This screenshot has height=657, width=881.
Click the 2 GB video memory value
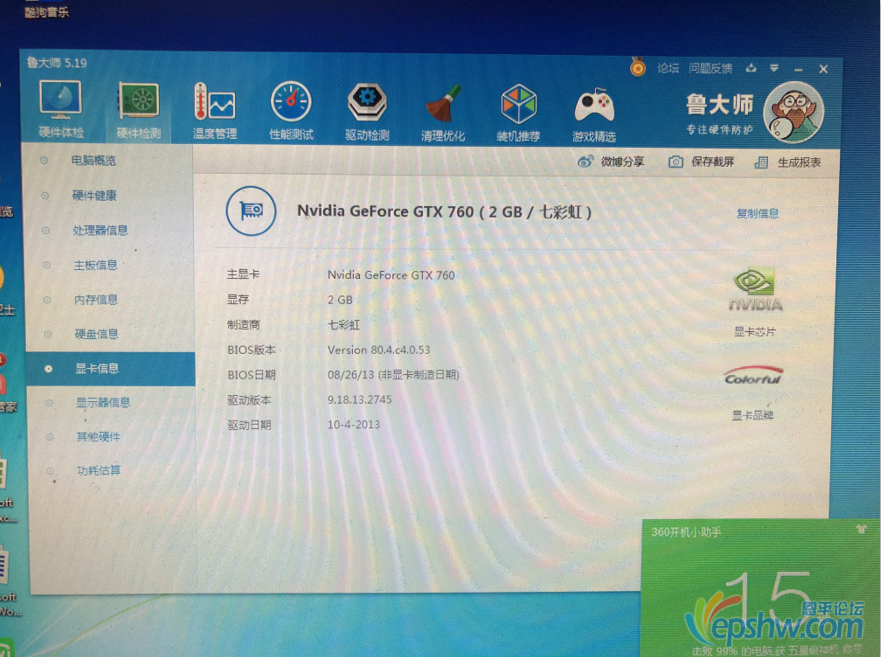(340, 300)
